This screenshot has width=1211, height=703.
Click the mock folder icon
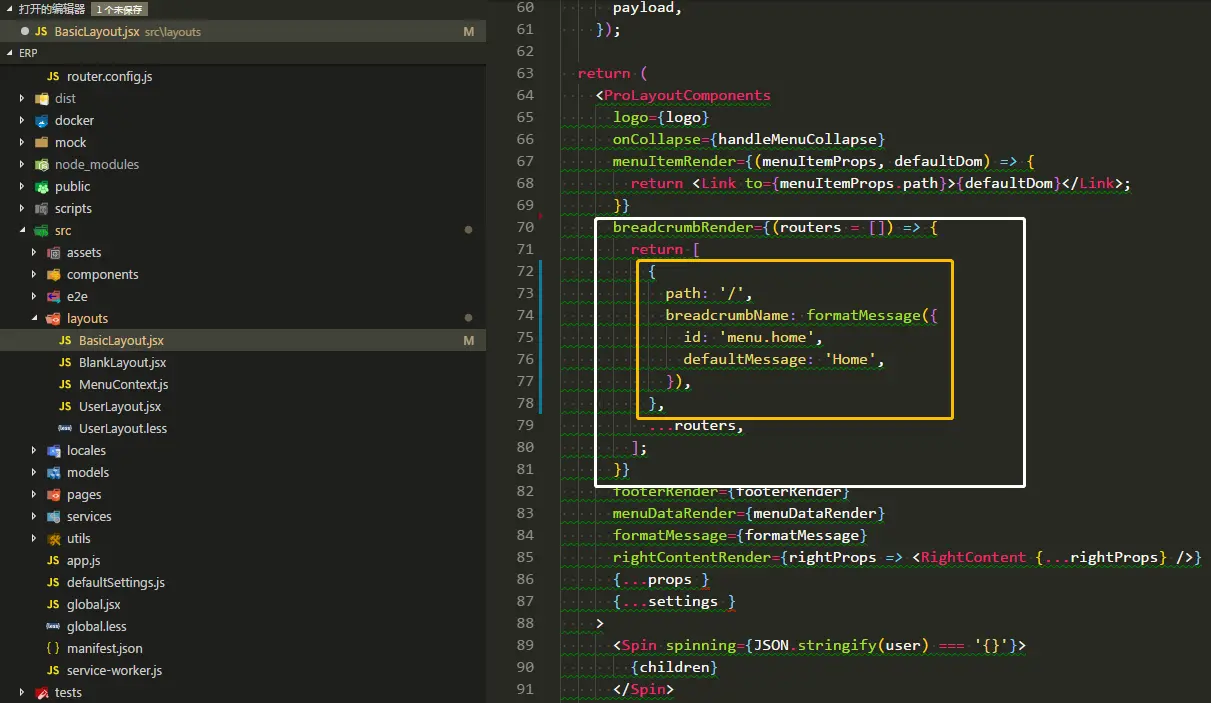coord(41,142)
